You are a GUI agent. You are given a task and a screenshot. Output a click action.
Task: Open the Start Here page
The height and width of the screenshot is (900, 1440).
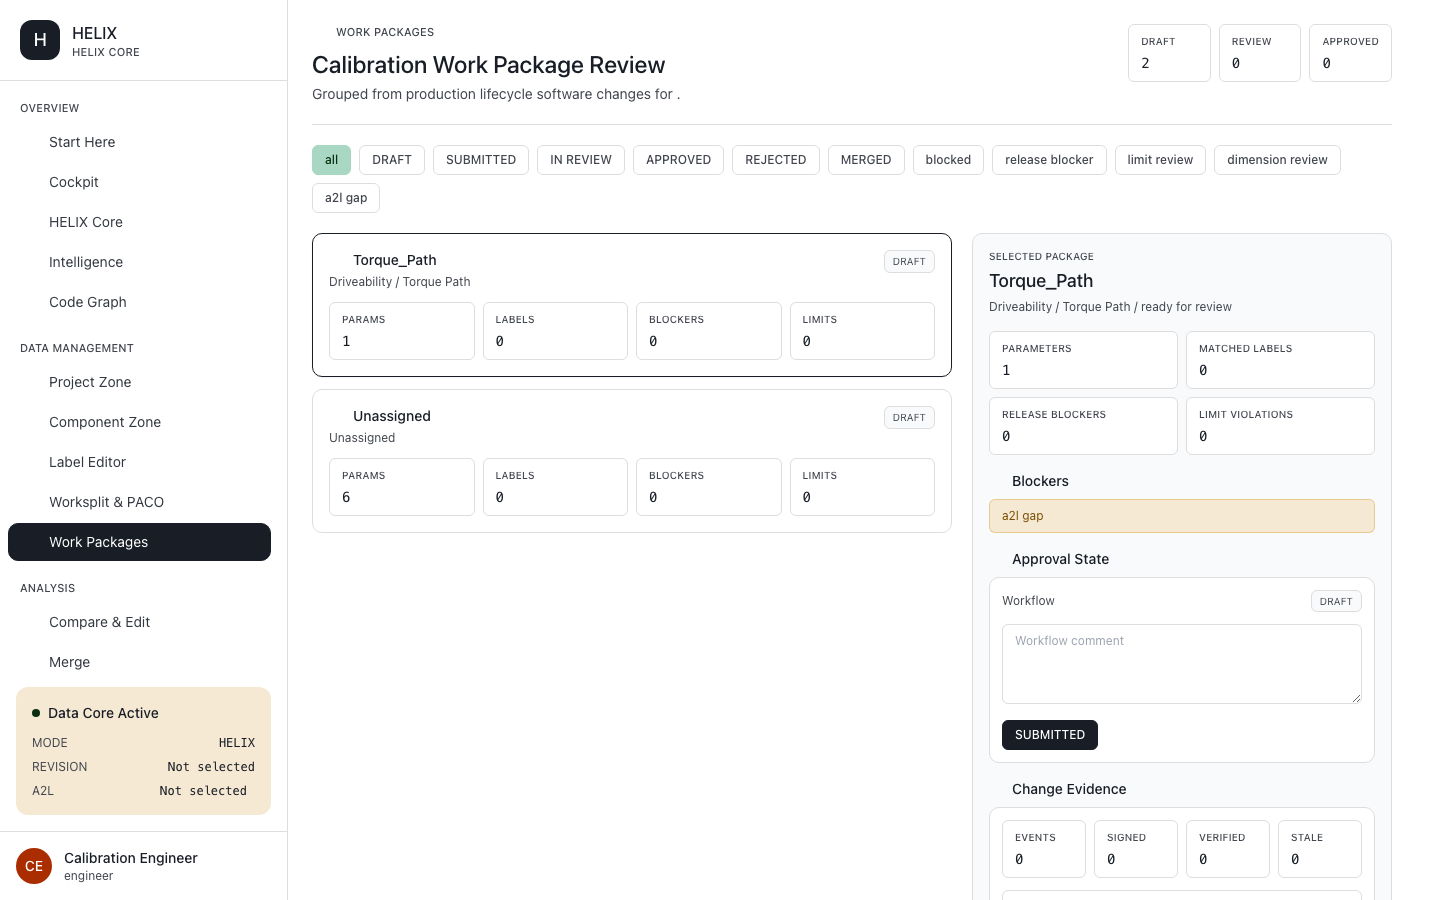[139, 142]
